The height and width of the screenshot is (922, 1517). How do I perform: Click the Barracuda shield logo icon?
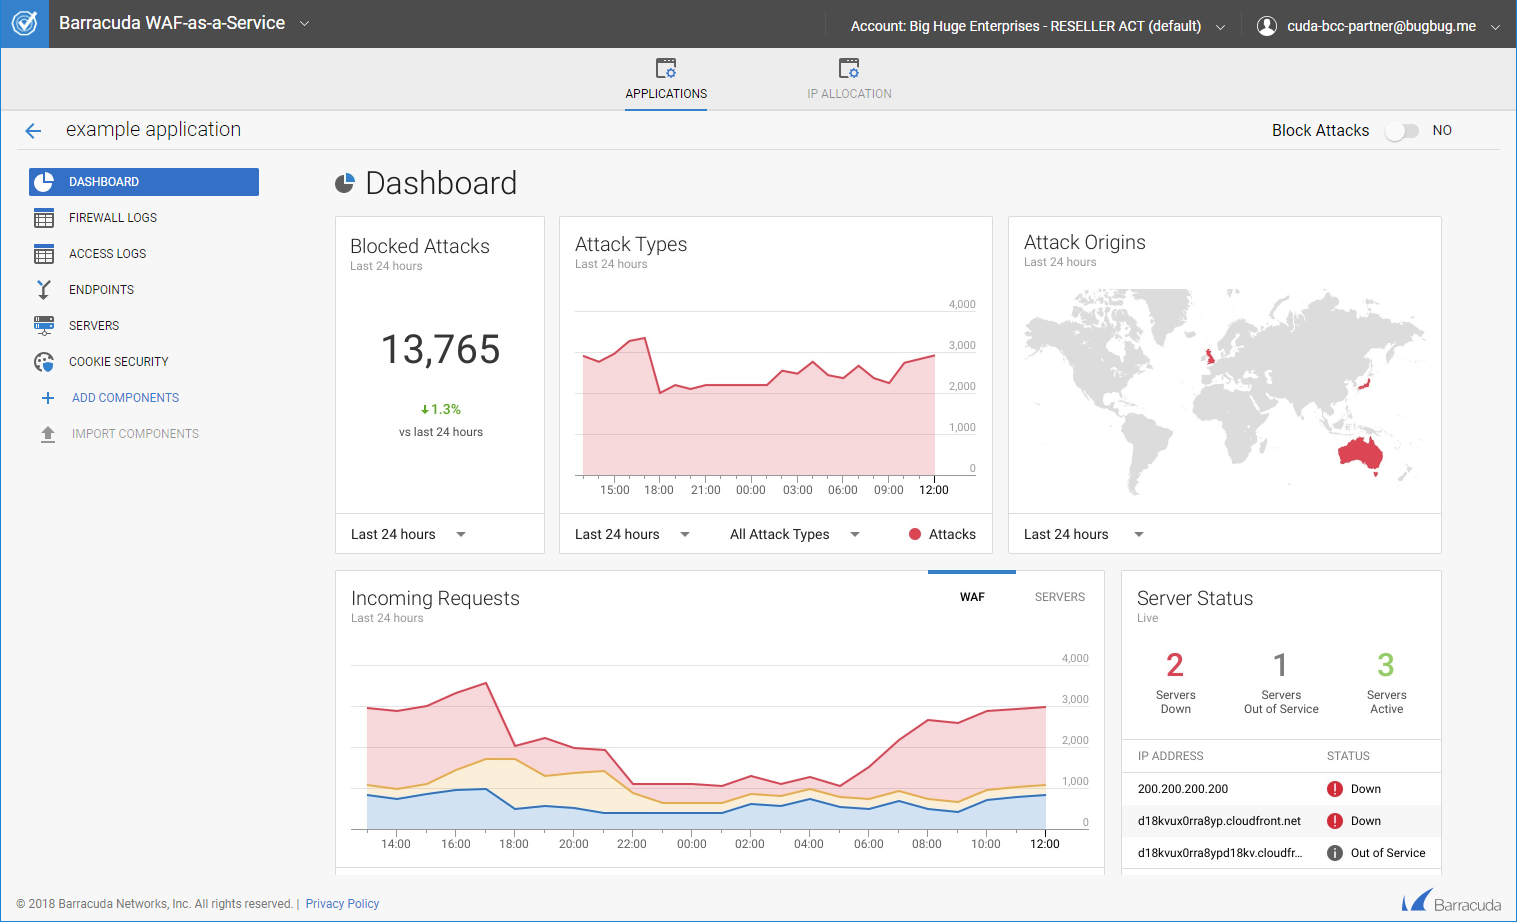24,23
